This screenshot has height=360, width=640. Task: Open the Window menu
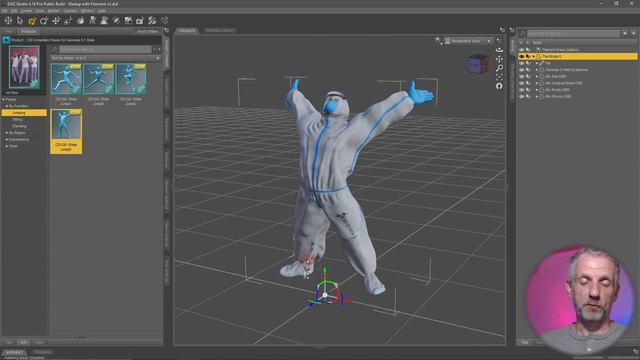coord(87,11)
